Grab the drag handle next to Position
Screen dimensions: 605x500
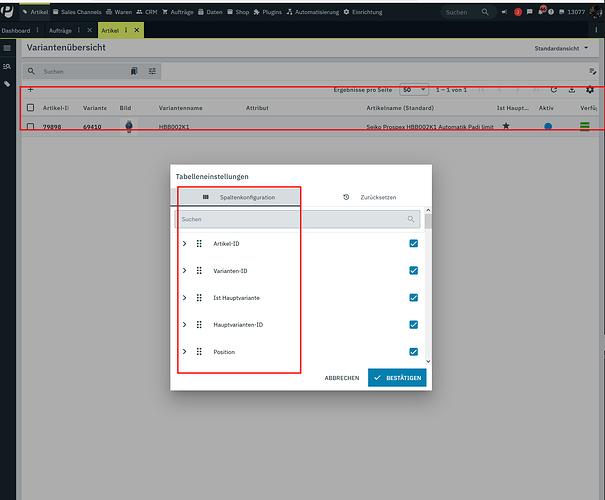(x=199, y=351)
